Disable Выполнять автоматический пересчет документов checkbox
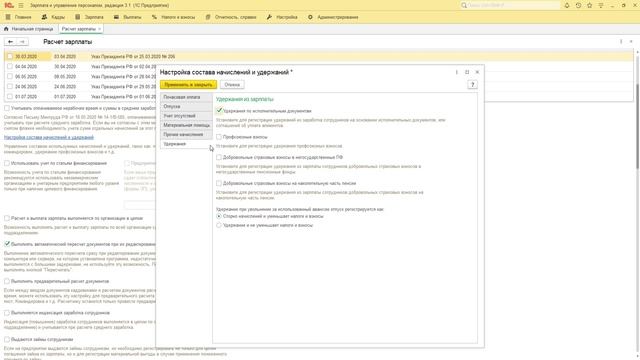 pyautogui.click(x=7, y=244)
